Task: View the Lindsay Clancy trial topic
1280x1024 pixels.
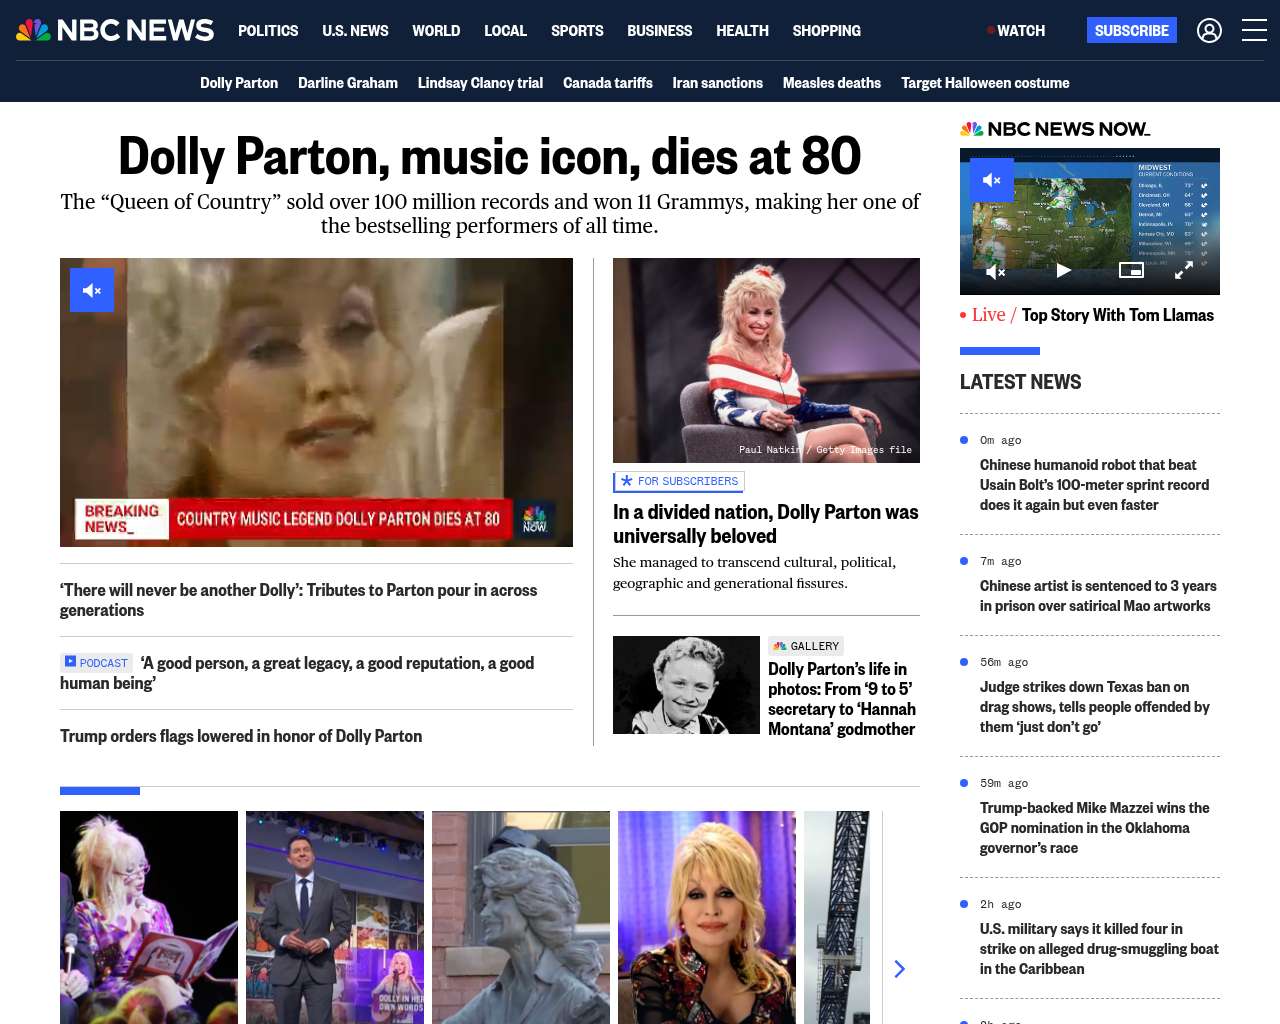Action: click(480, 83)
